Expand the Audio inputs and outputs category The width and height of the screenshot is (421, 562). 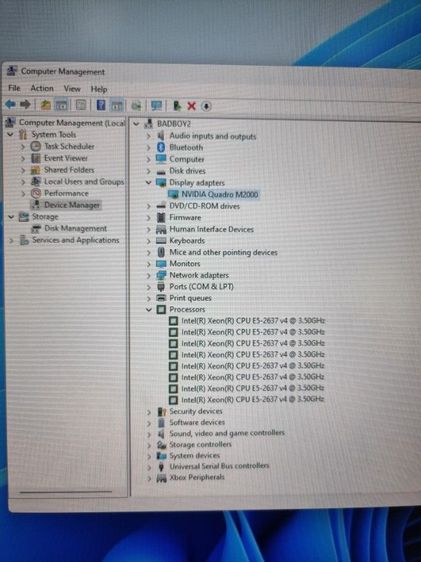148,136
